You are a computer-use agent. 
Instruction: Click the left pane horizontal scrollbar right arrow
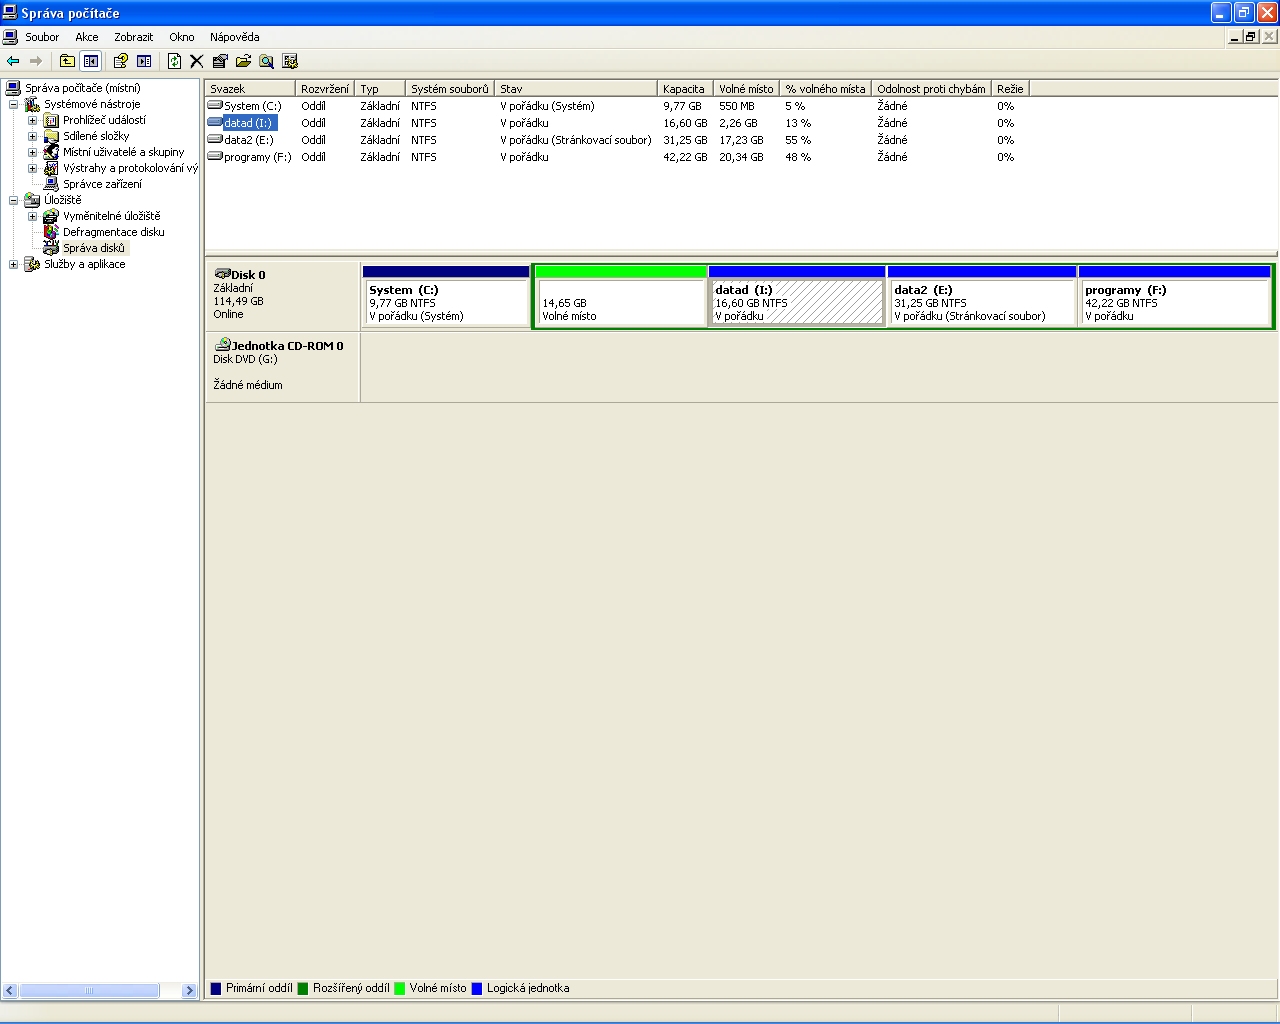click(189, 990)
